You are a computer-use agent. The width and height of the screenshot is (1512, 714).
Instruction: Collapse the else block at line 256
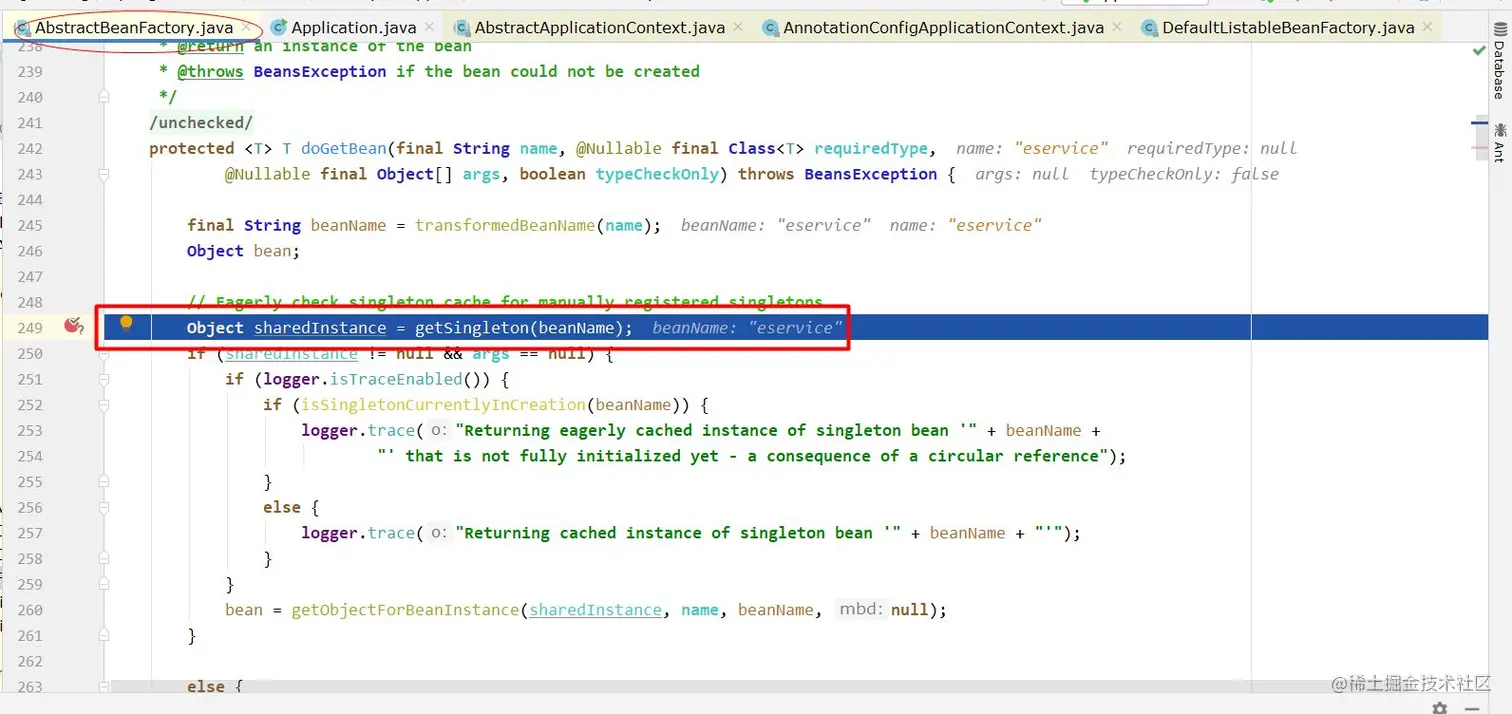pyautogui.click(x=103, y=508)
